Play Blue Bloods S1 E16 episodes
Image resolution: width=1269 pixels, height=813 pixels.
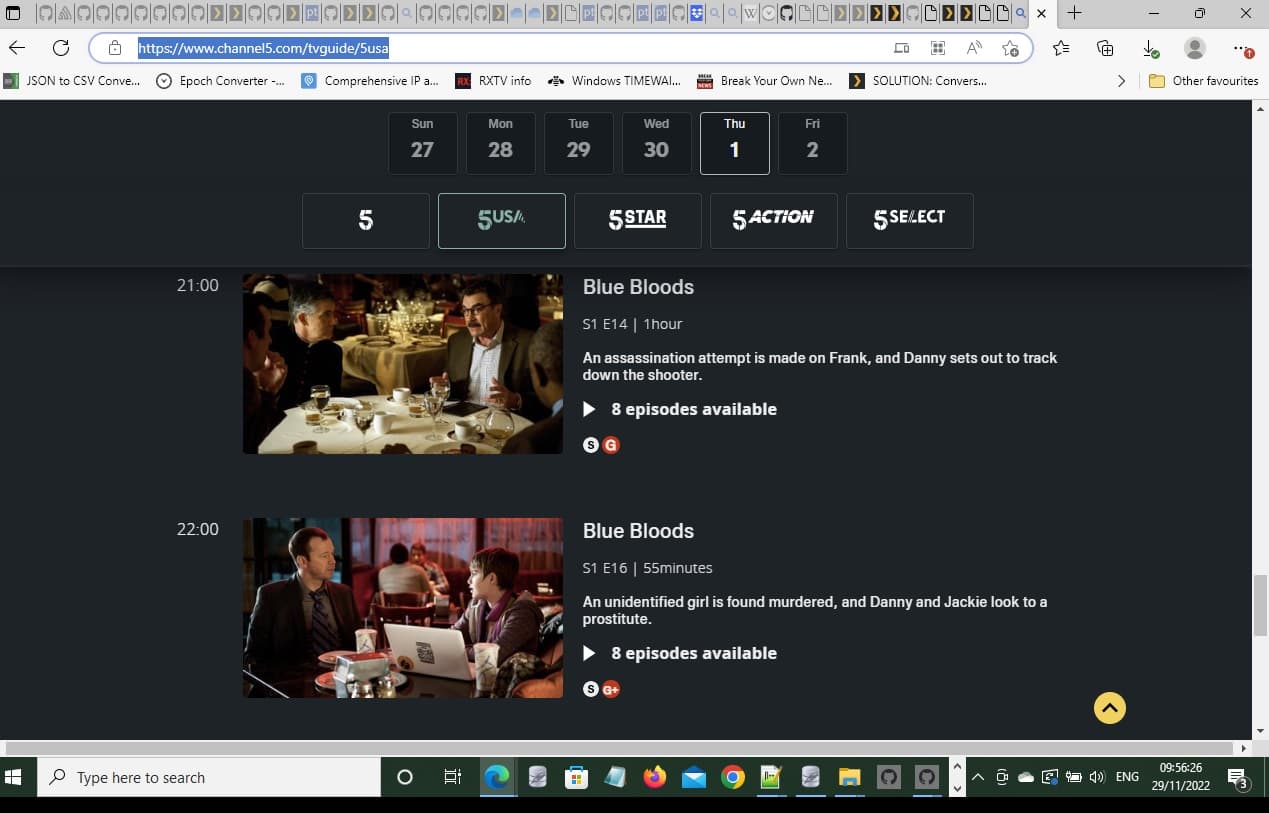point(590,653)
